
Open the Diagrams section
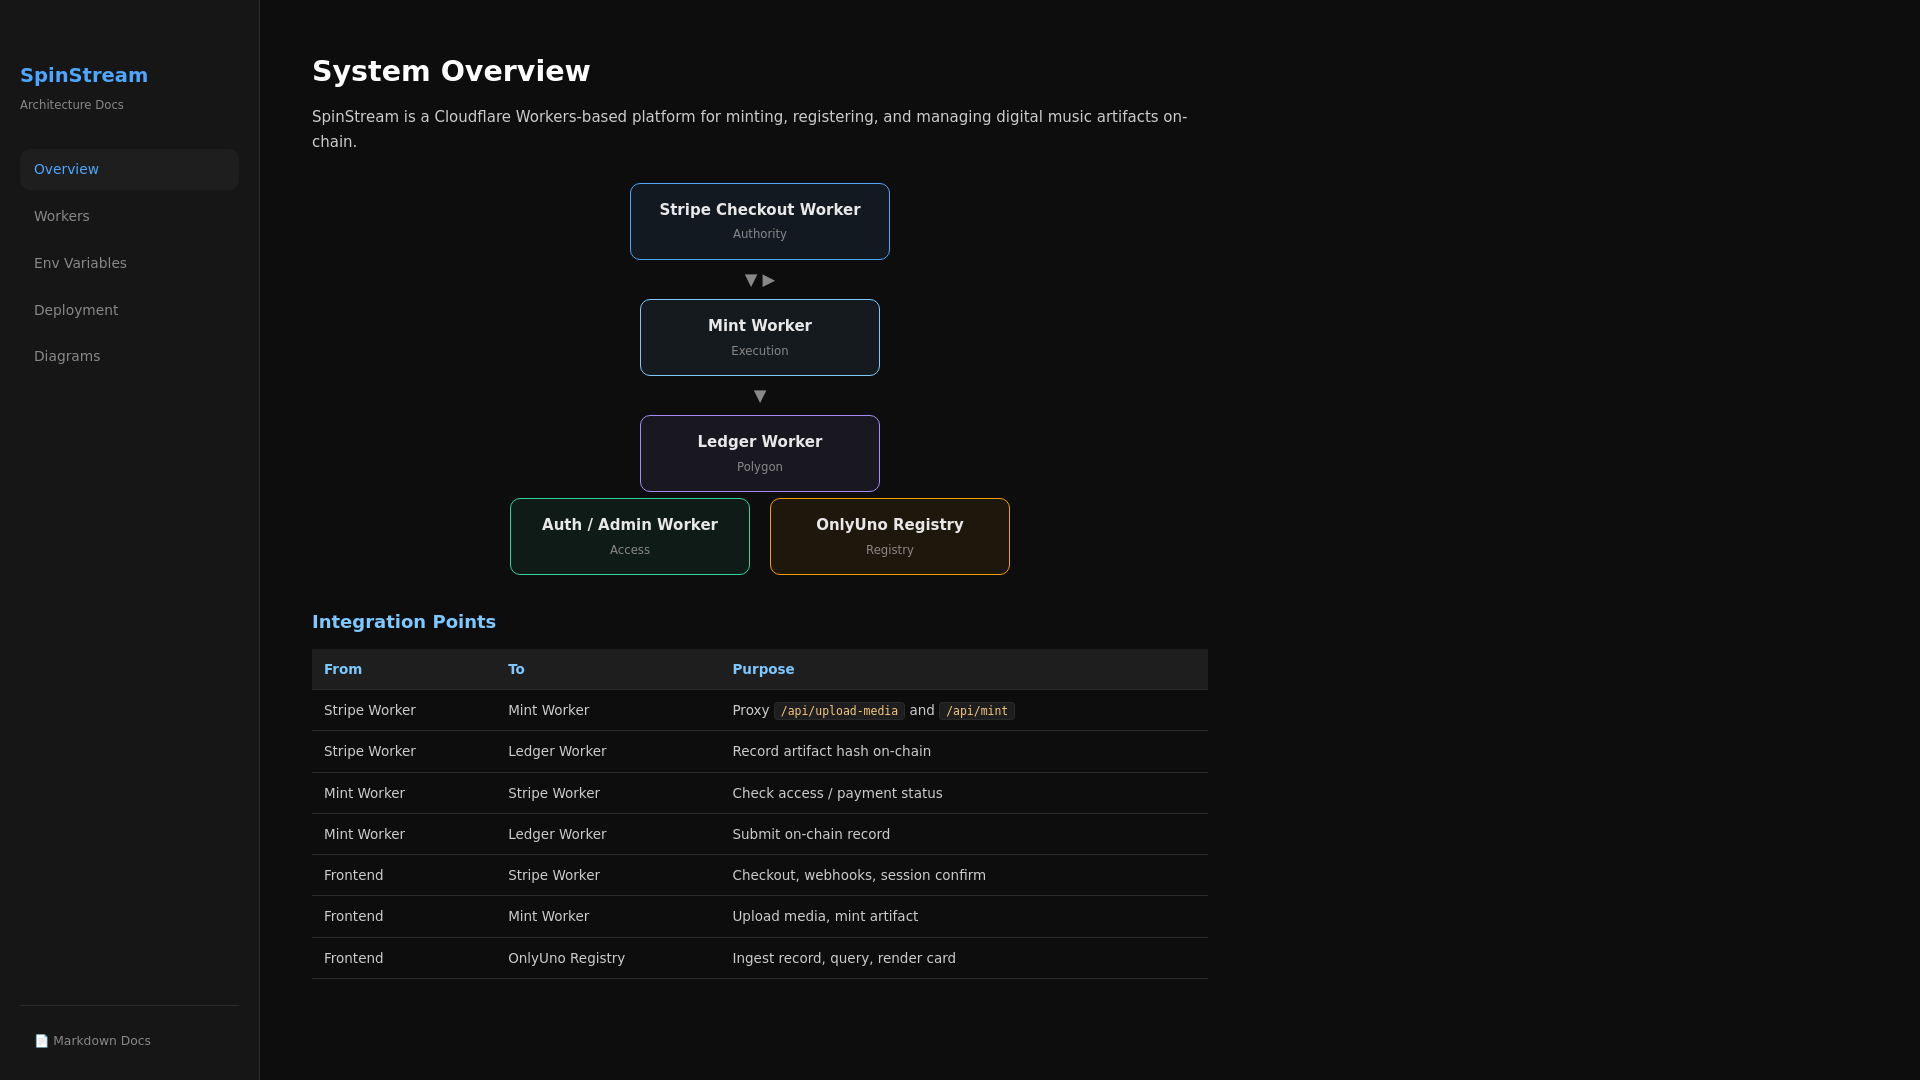tap(129, 356)
